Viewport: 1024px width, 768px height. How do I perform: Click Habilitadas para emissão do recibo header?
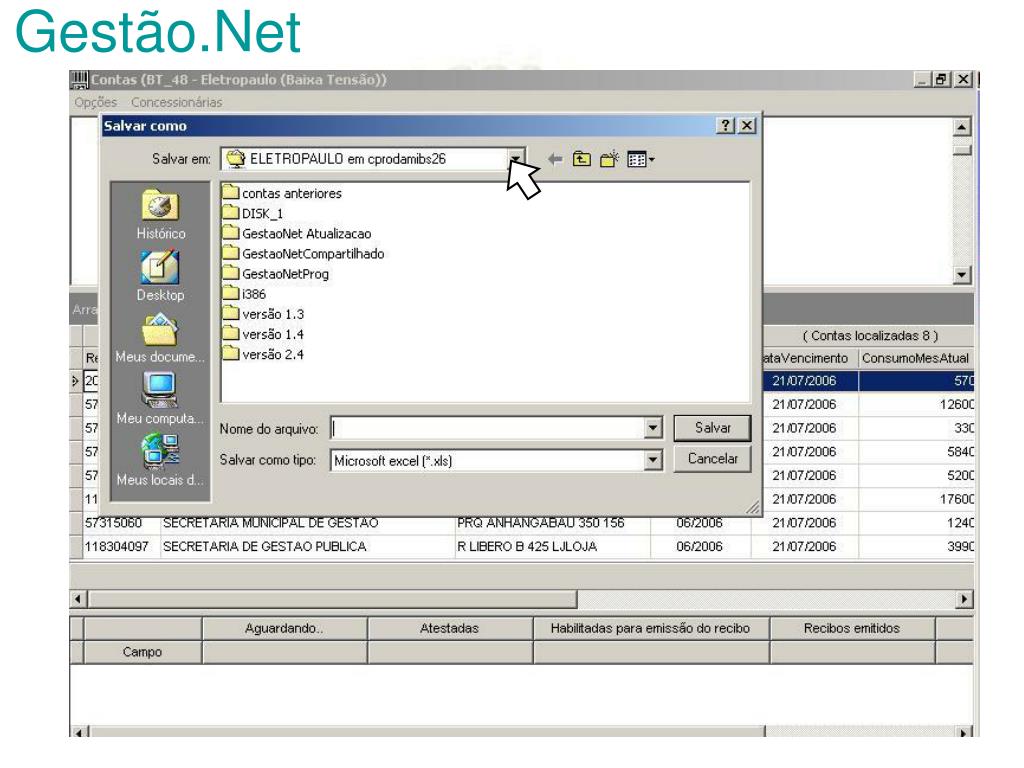(x=650, y=628)
